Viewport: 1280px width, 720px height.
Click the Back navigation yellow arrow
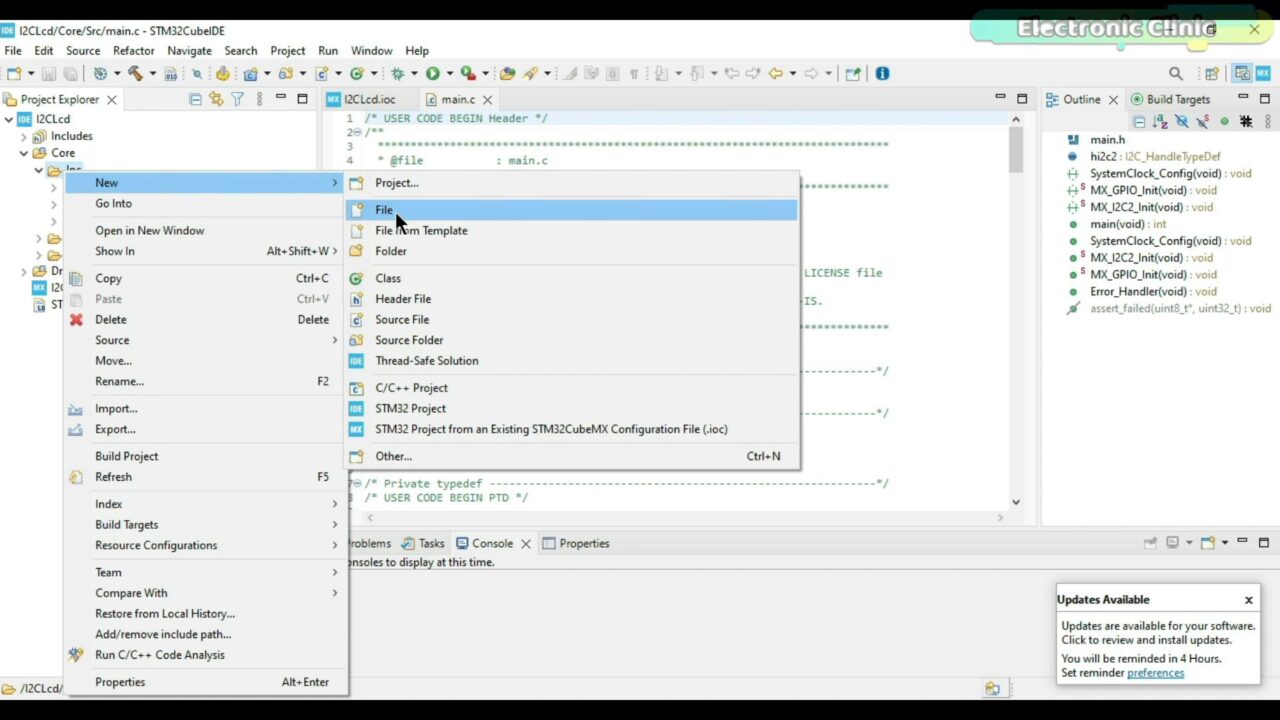tap(775, 73)
